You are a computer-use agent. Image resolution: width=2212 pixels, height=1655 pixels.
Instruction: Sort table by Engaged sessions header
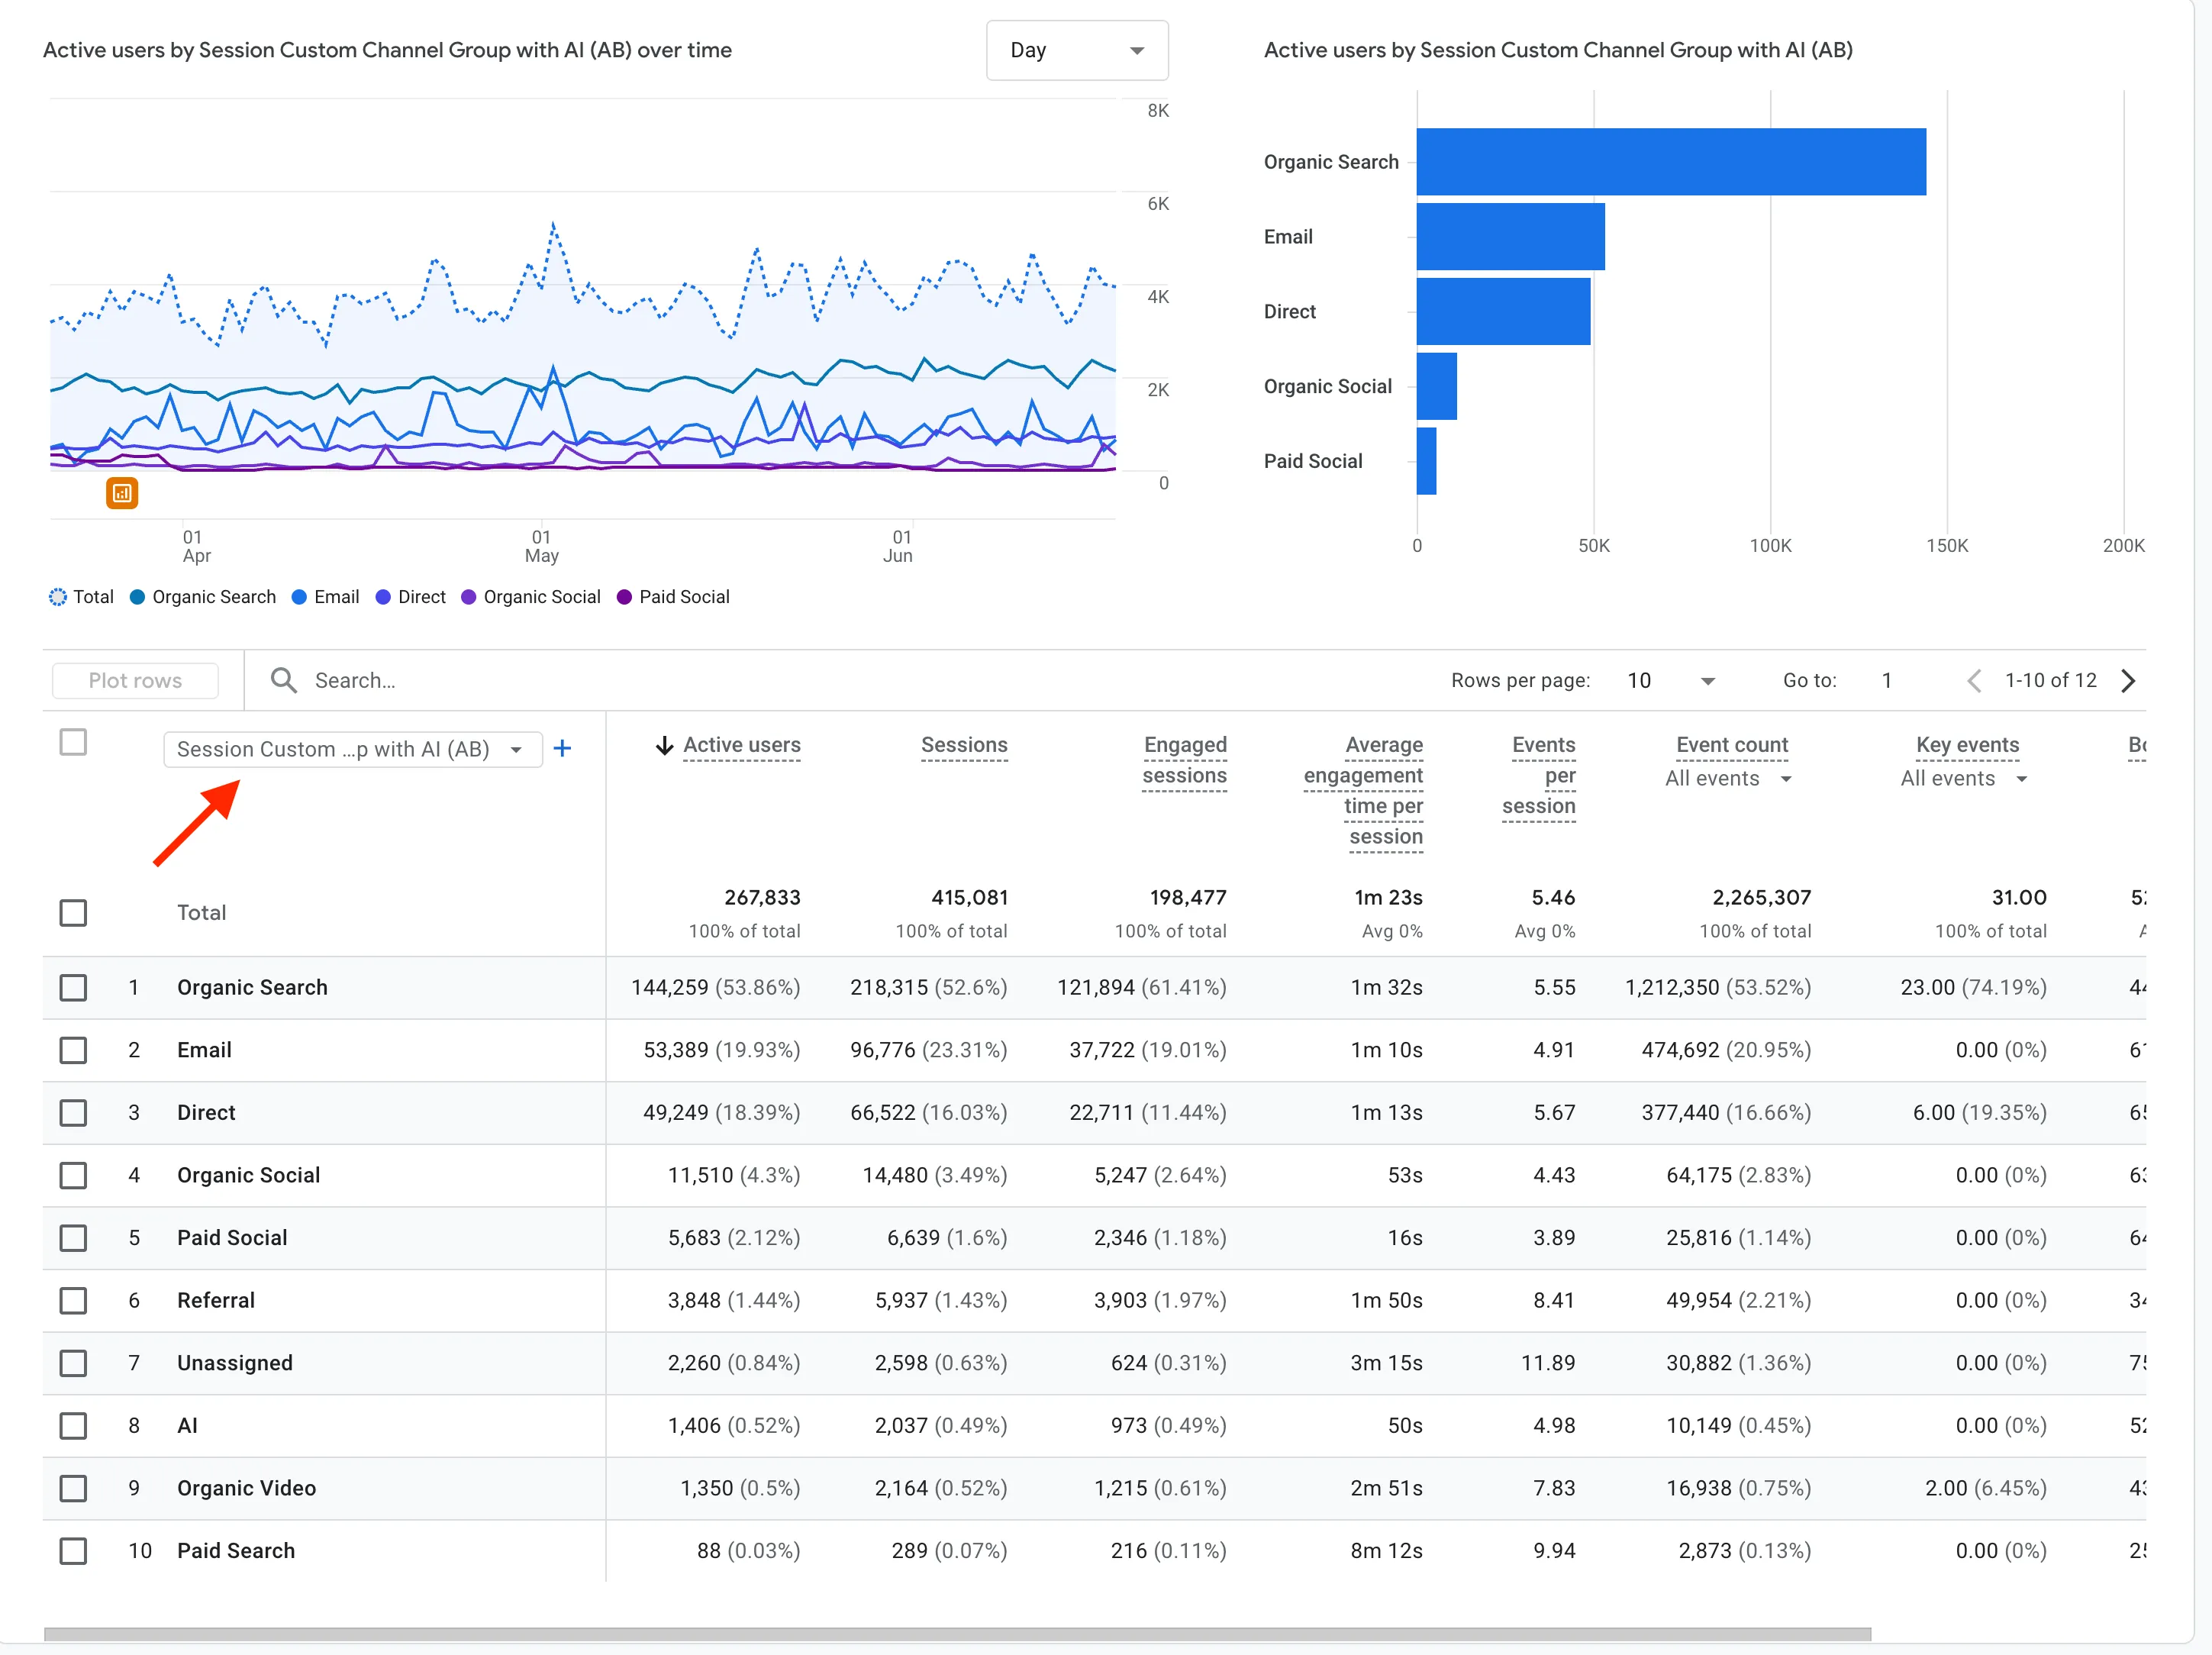click(x=1185, y=760)
